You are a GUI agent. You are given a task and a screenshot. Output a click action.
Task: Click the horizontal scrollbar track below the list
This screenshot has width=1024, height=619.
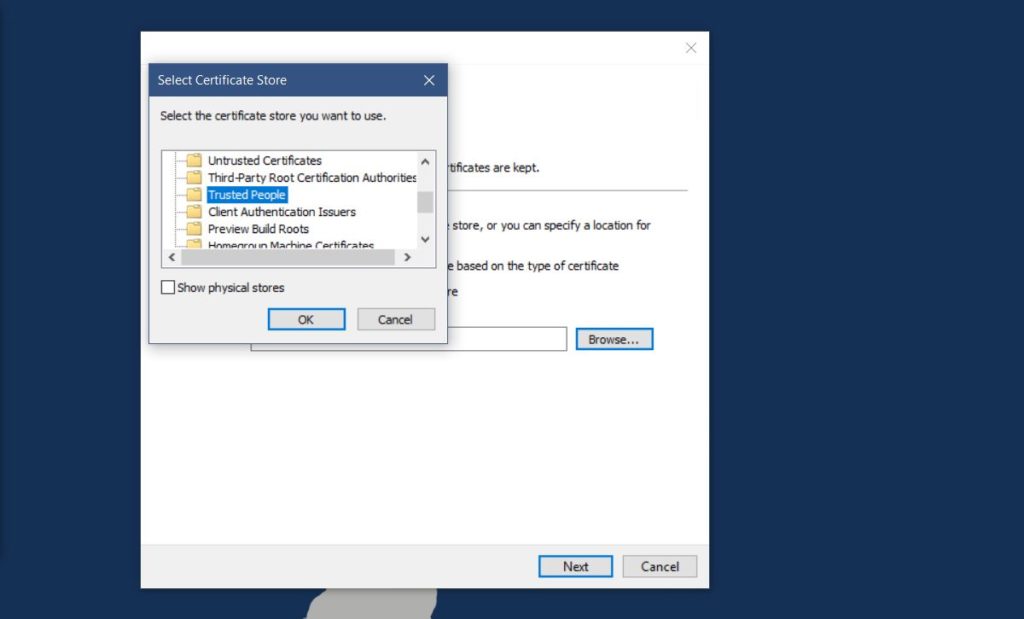(290, 257)
